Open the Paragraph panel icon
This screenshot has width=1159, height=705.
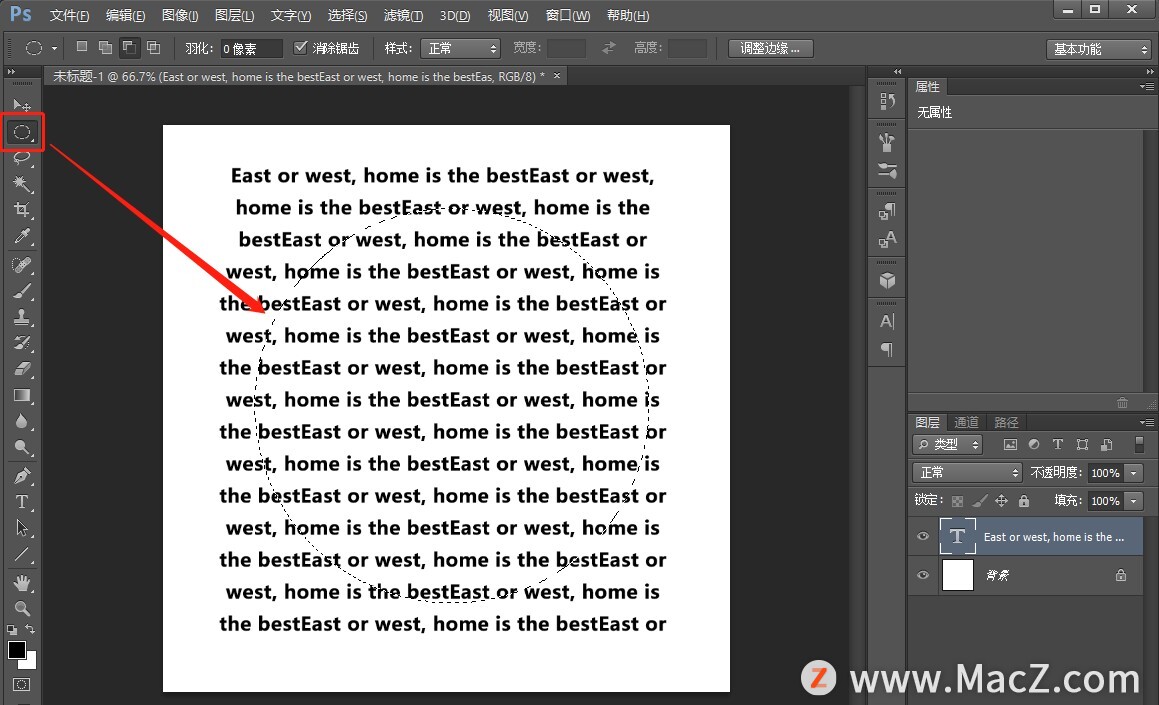pos(887,350)
